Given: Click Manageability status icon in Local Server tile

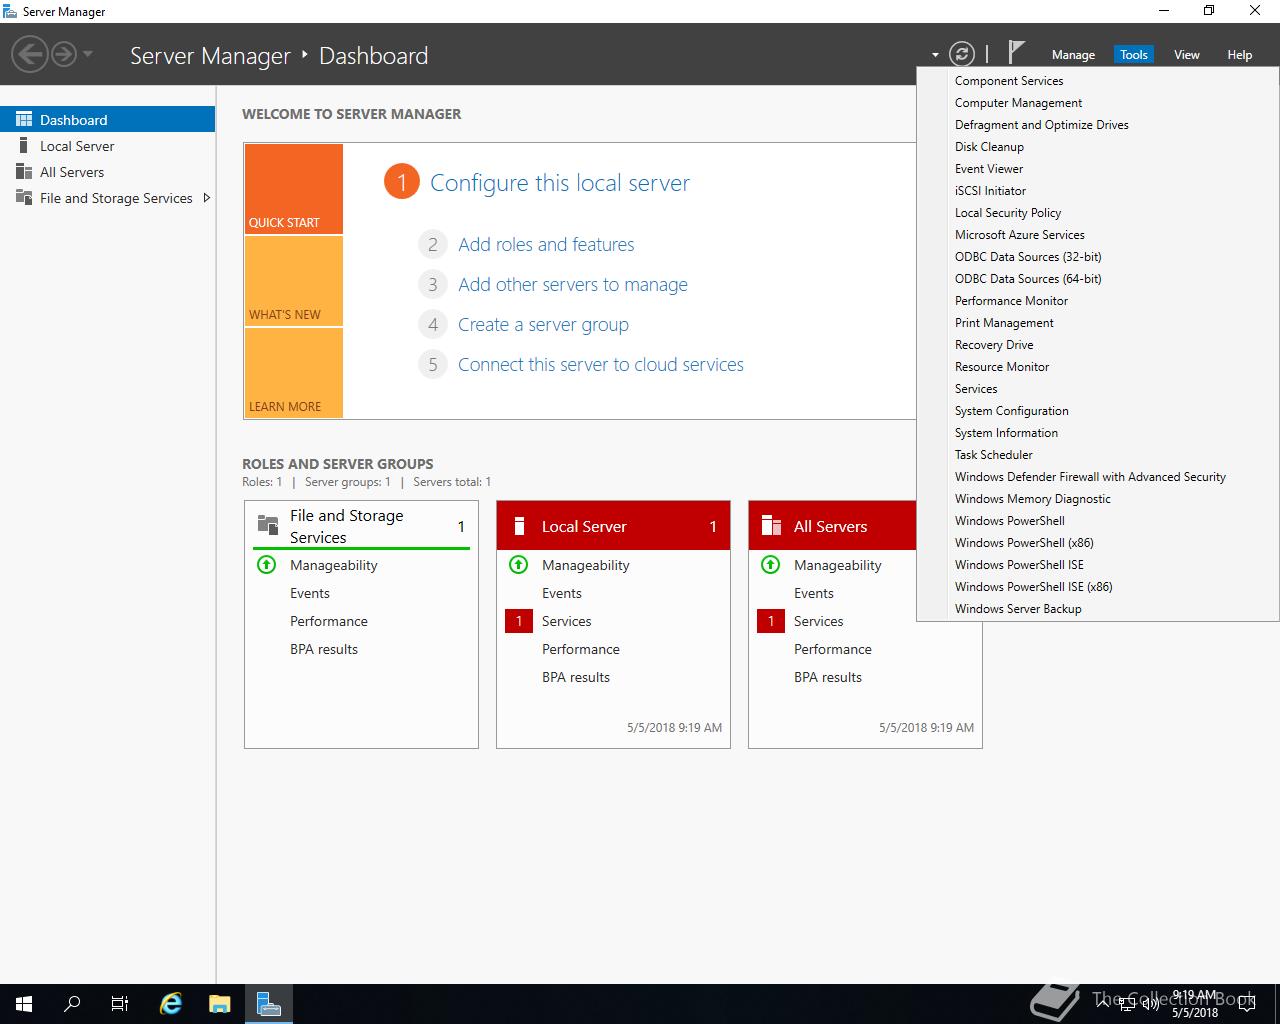Looking at the screenshot, I should pyautogui.click(x=518, y=565).
